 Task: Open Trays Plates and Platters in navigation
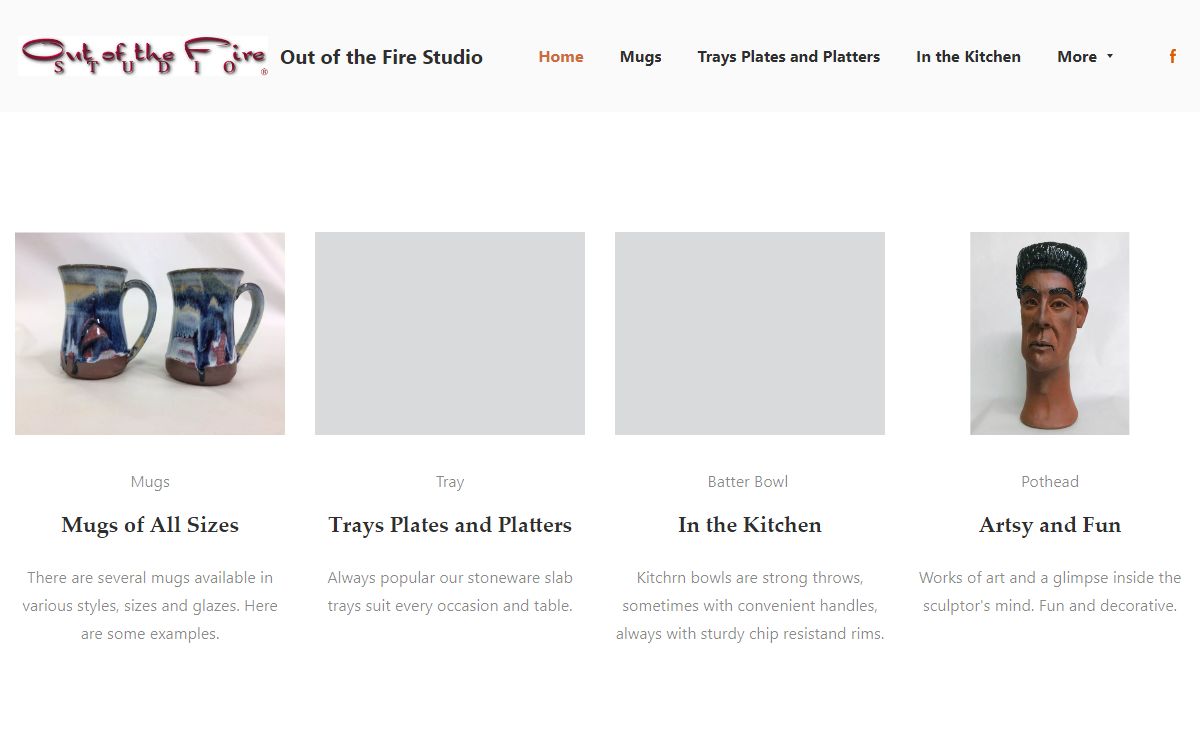pyautogui.click(x=789, y=57)
